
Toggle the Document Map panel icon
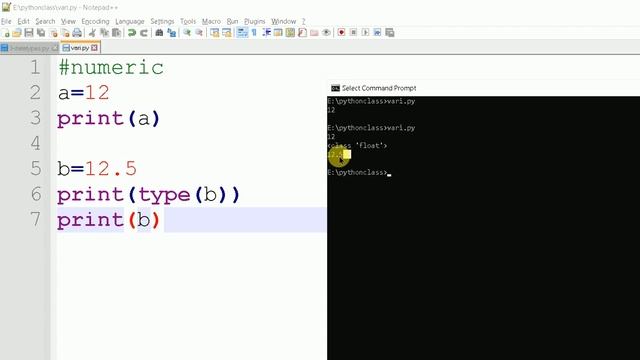pyautogui.click(x=290, y=33)
